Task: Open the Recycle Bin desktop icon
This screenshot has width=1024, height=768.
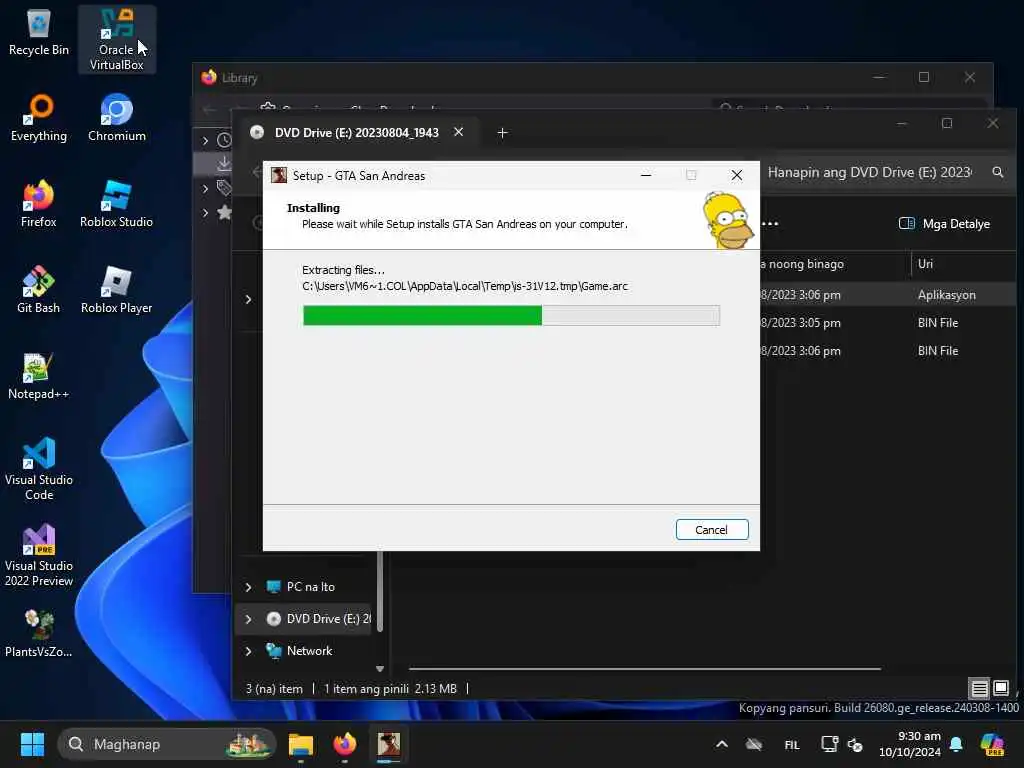Action: 39,34
